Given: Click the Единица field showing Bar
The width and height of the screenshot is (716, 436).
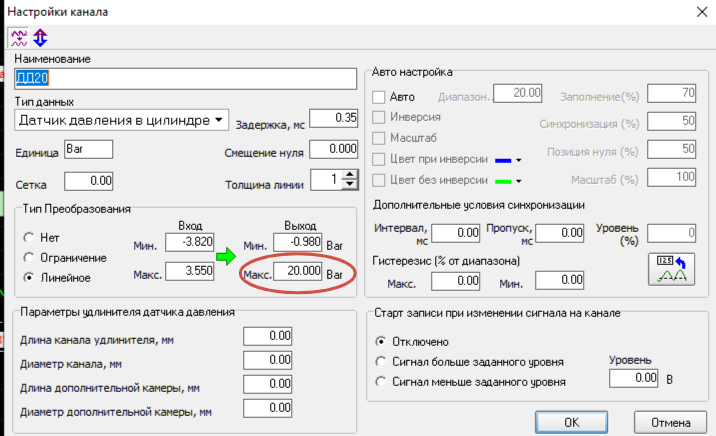Looking at the screenshot, I should pyautogui.click(x=89, y=149).
